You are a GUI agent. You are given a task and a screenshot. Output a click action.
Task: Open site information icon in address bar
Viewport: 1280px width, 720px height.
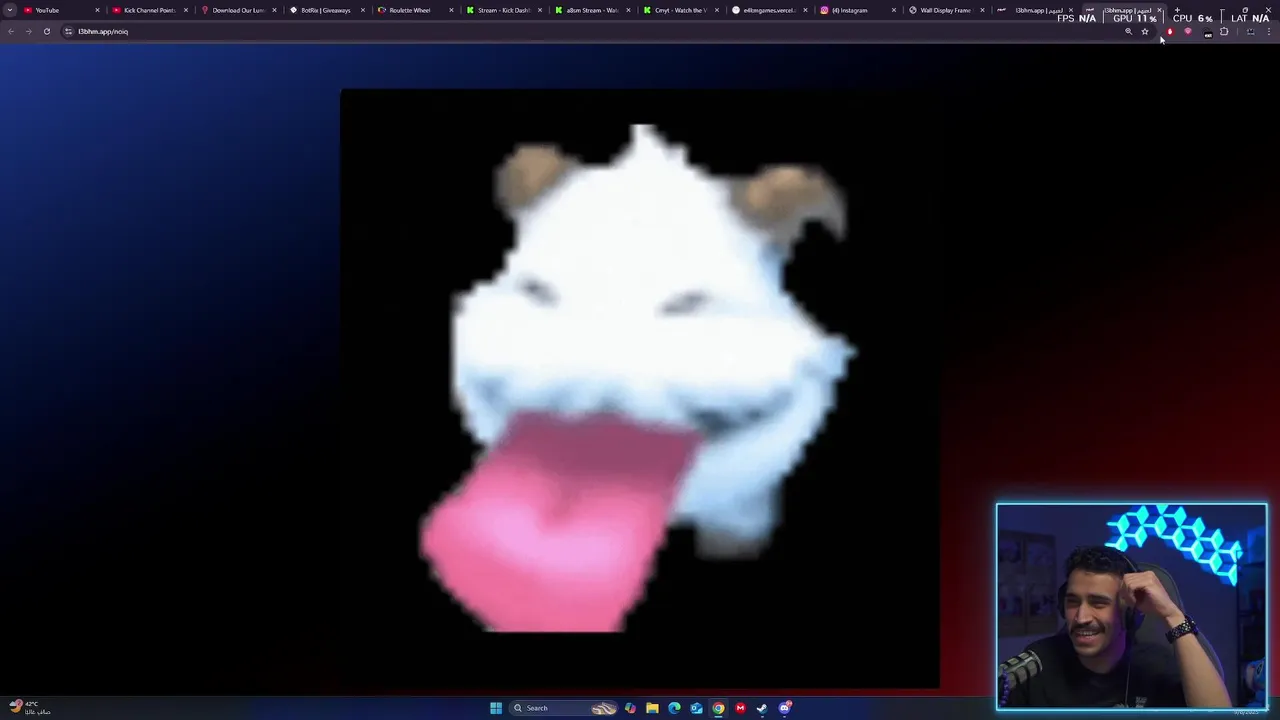pos(68,31)
